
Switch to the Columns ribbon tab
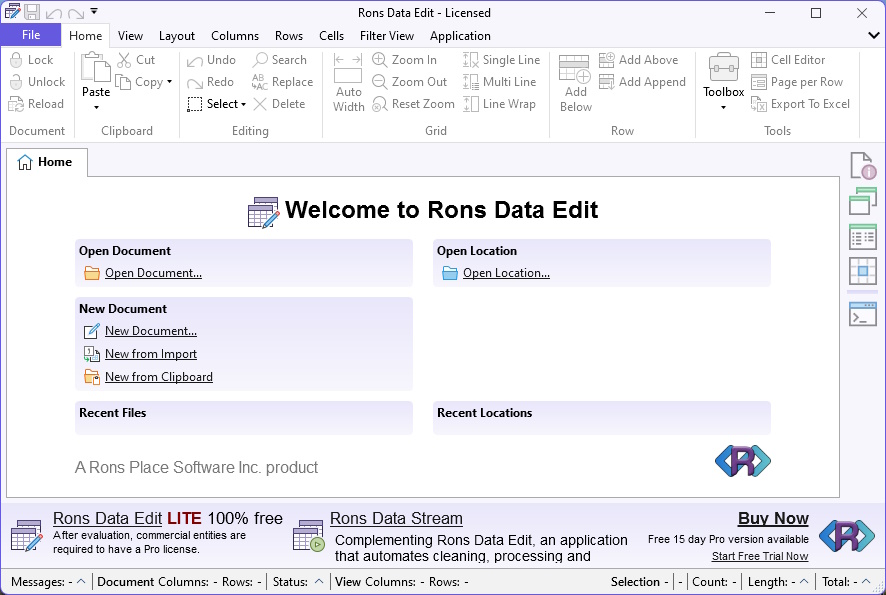pyautogui.click(x=234, y=36)
